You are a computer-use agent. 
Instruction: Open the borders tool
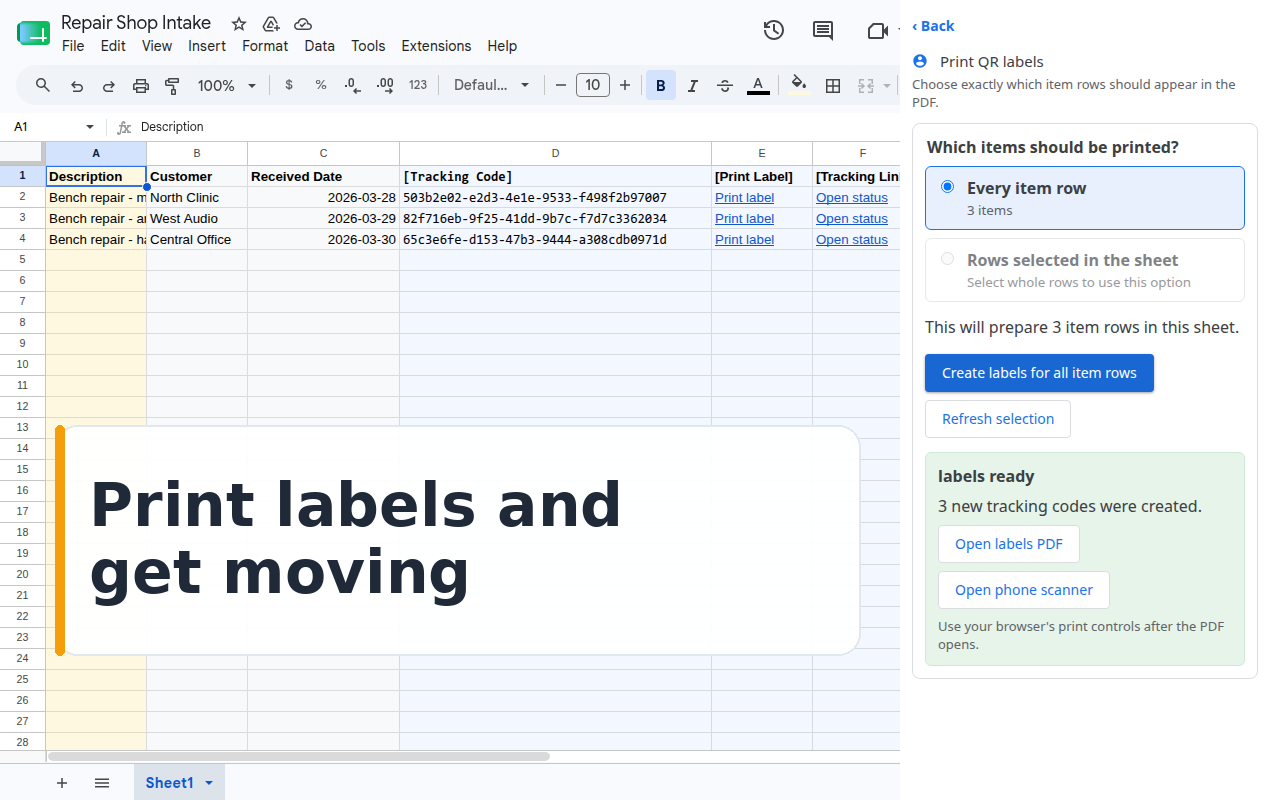pos(833,86)
